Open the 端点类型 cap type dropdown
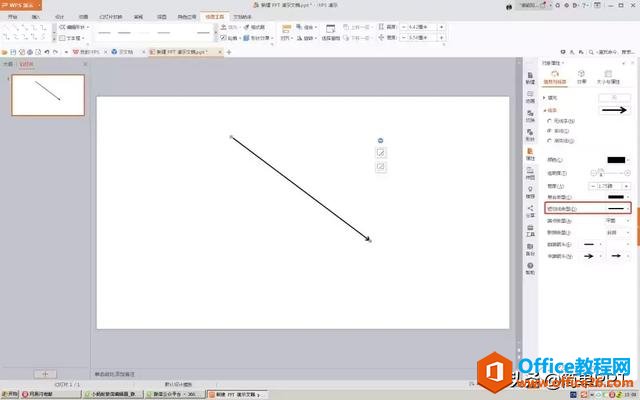This screenshot has height=400, width=640. tap(616, 220)
